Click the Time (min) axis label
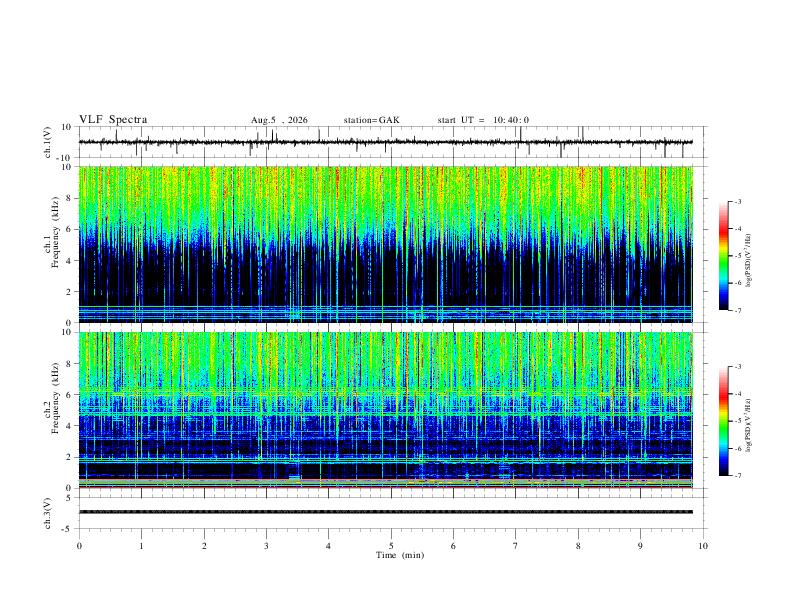Image resolution: width=792 pixels, height=612 pixels. coord(400,555)
